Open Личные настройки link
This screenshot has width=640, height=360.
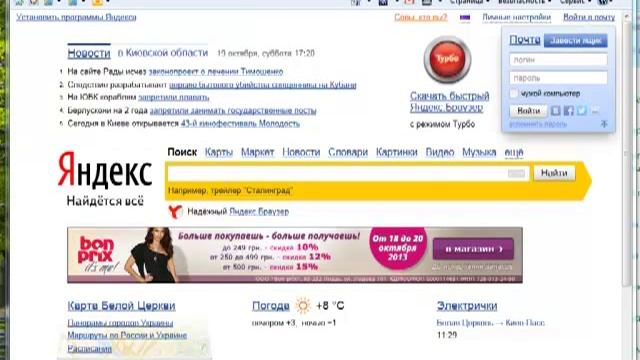516,17
